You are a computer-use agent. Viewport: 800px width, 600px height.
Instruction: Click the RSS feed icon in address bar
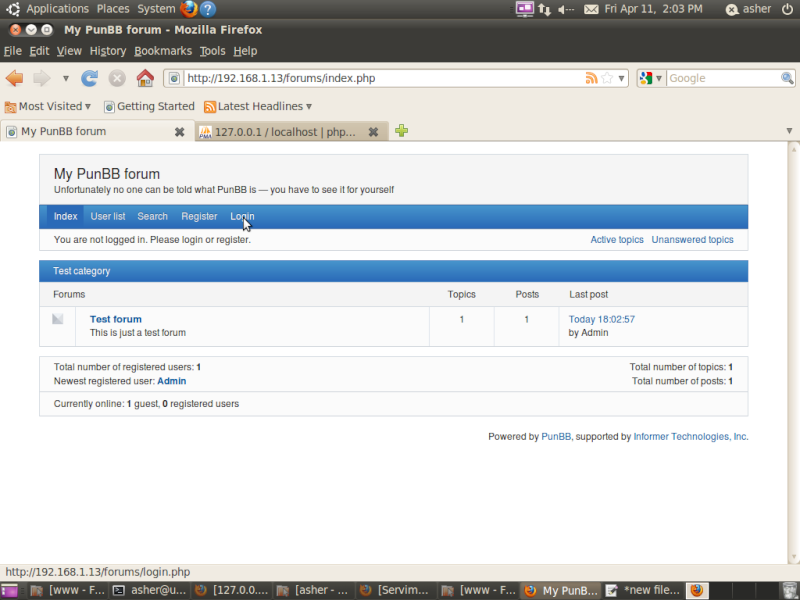point(591,78)
